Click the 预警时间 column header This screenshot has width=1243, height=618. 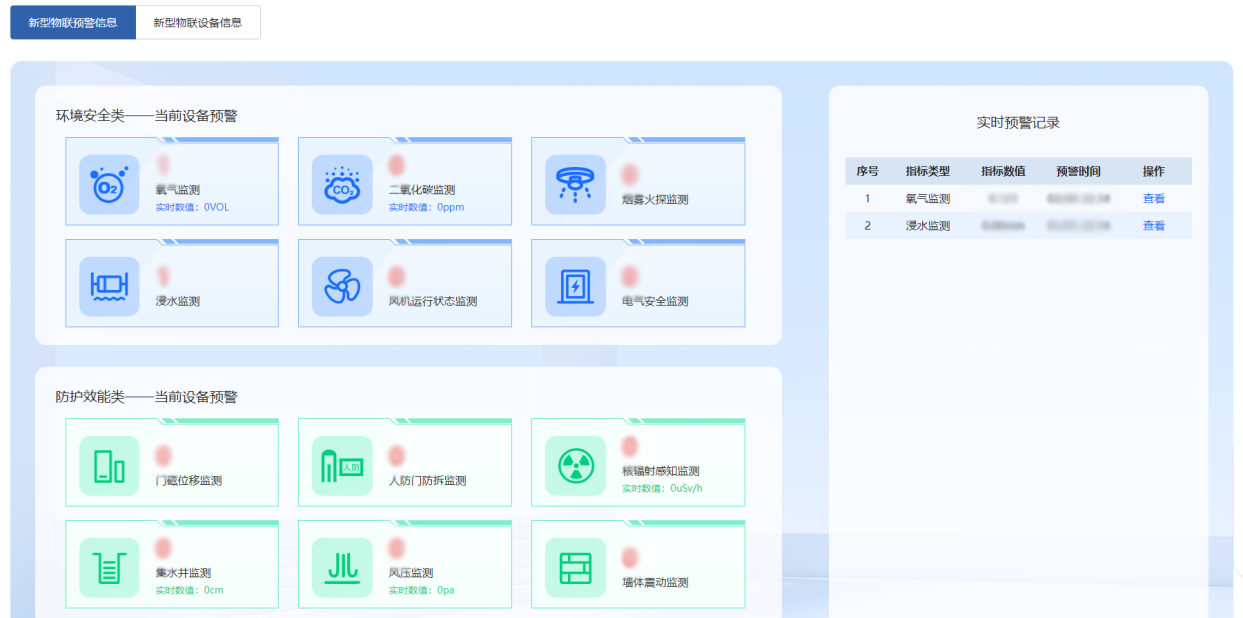[1078, 171]
